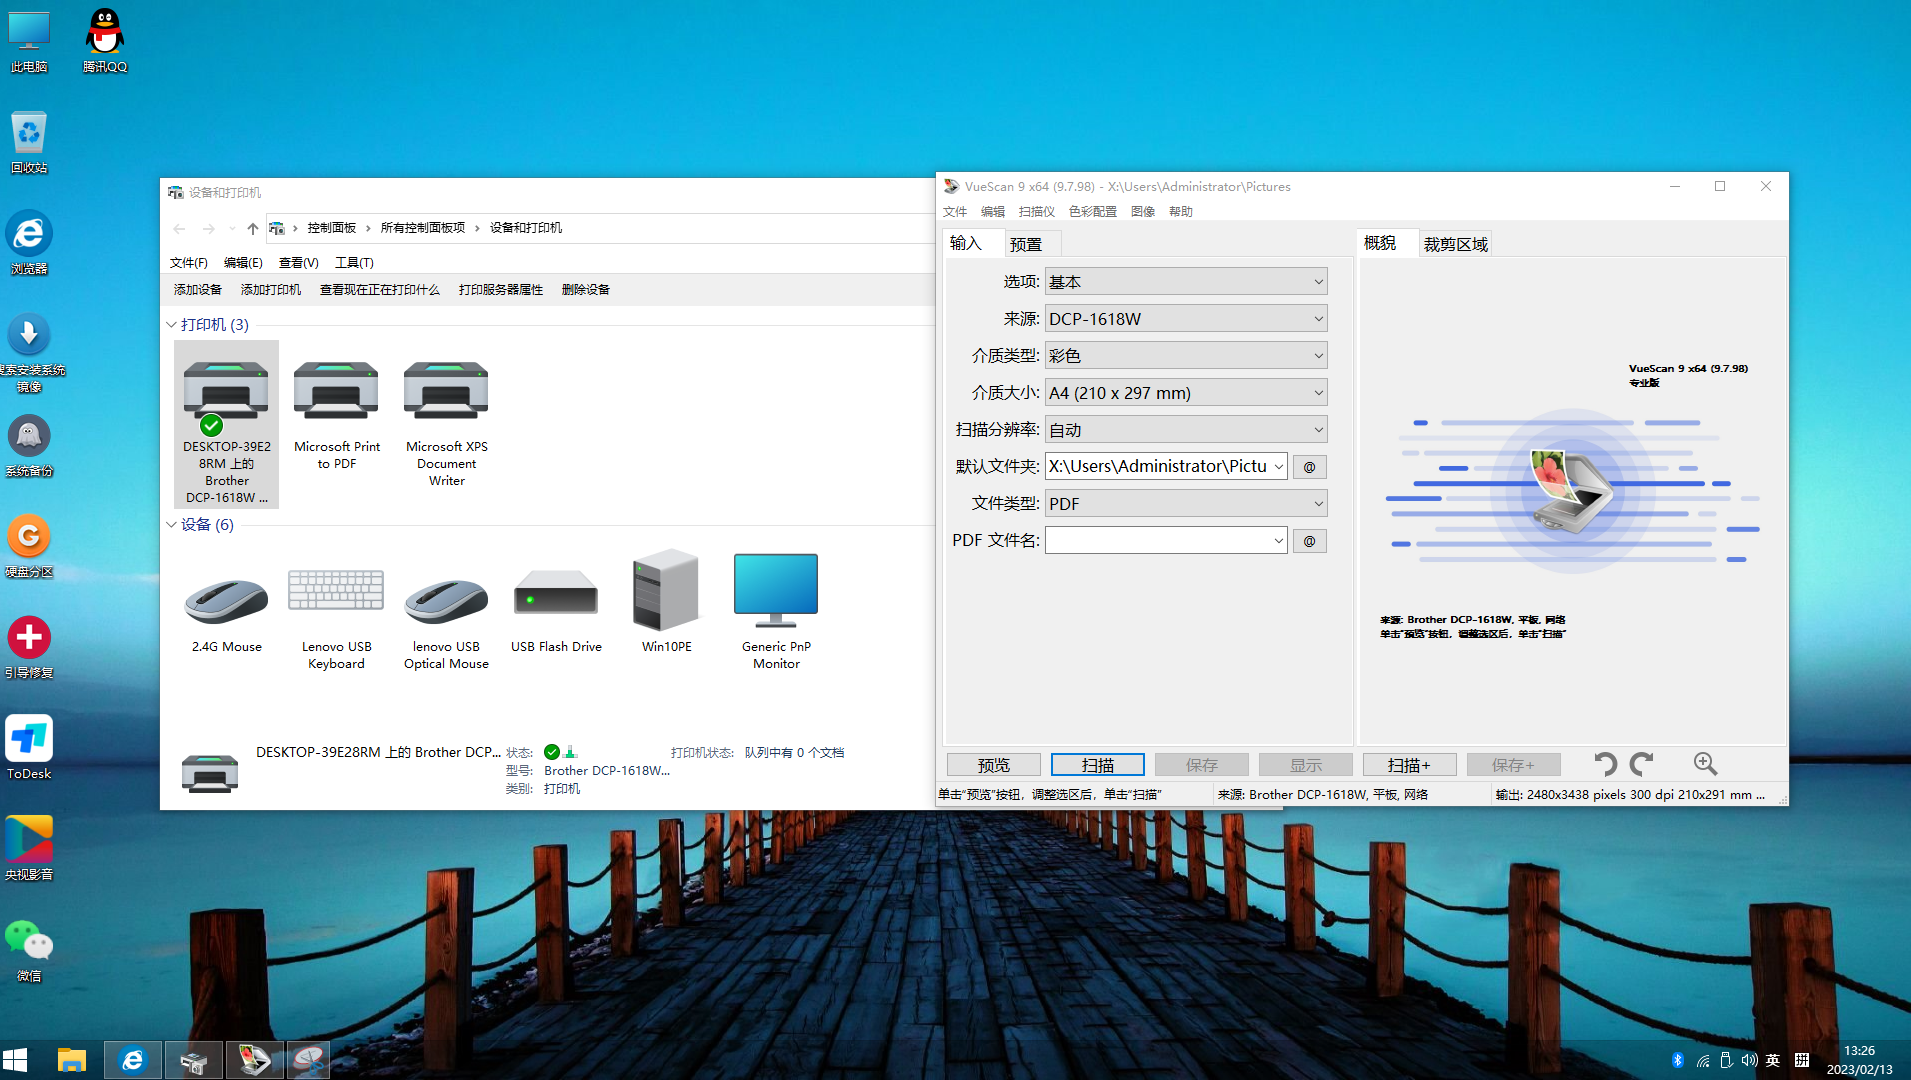Open the PDF 文件名 dropdown arrow
Screen dimensions: 1911x1080
pyautogui.click(x=1278, y=541)
